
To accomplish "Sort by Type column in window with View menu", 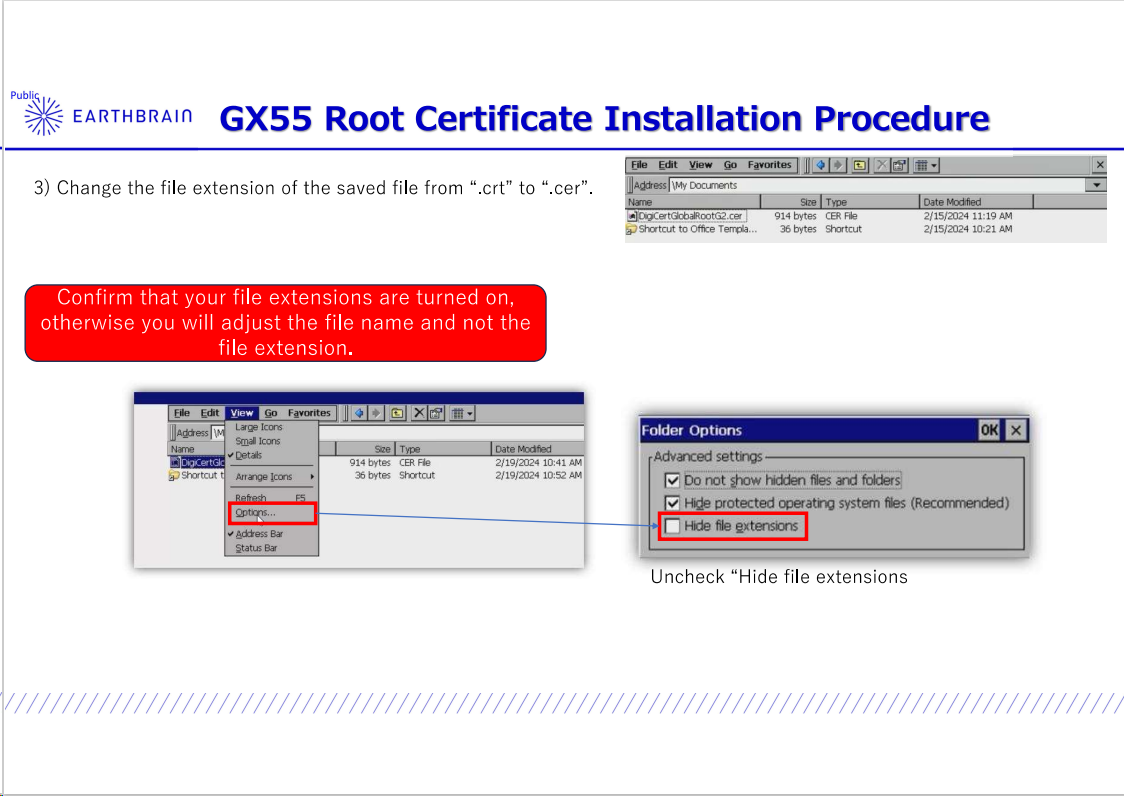I will 444,449.
